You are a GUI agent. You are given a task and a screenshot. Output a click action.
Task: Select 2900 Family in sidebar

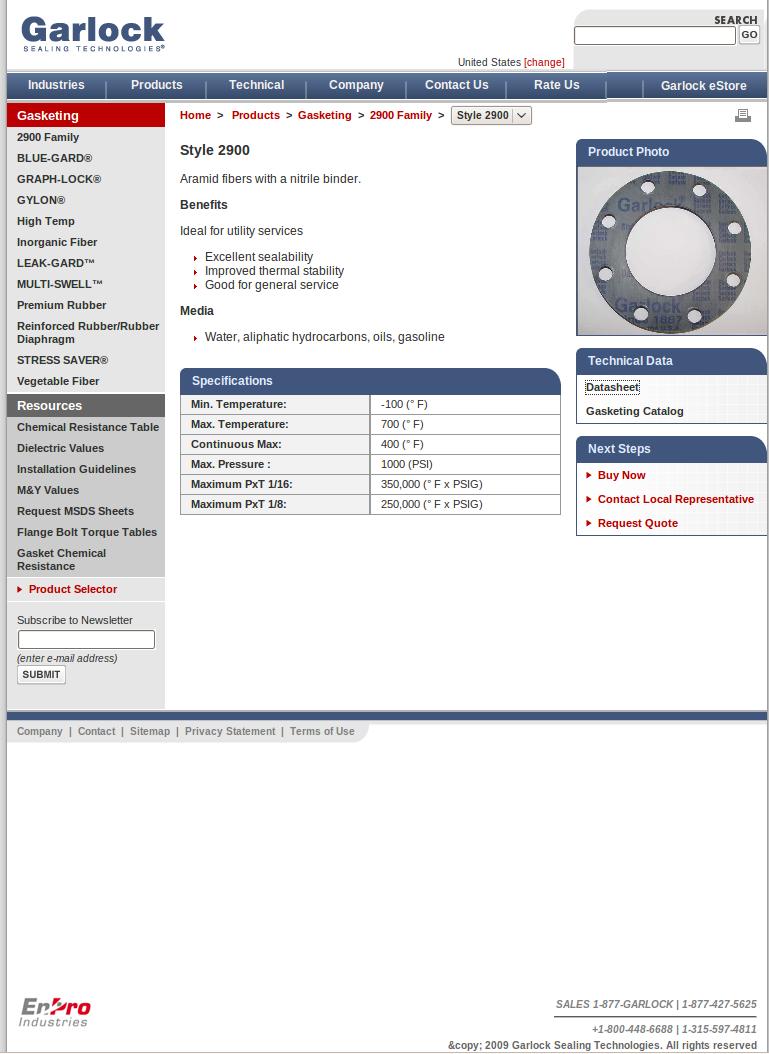tap(48, 137)
